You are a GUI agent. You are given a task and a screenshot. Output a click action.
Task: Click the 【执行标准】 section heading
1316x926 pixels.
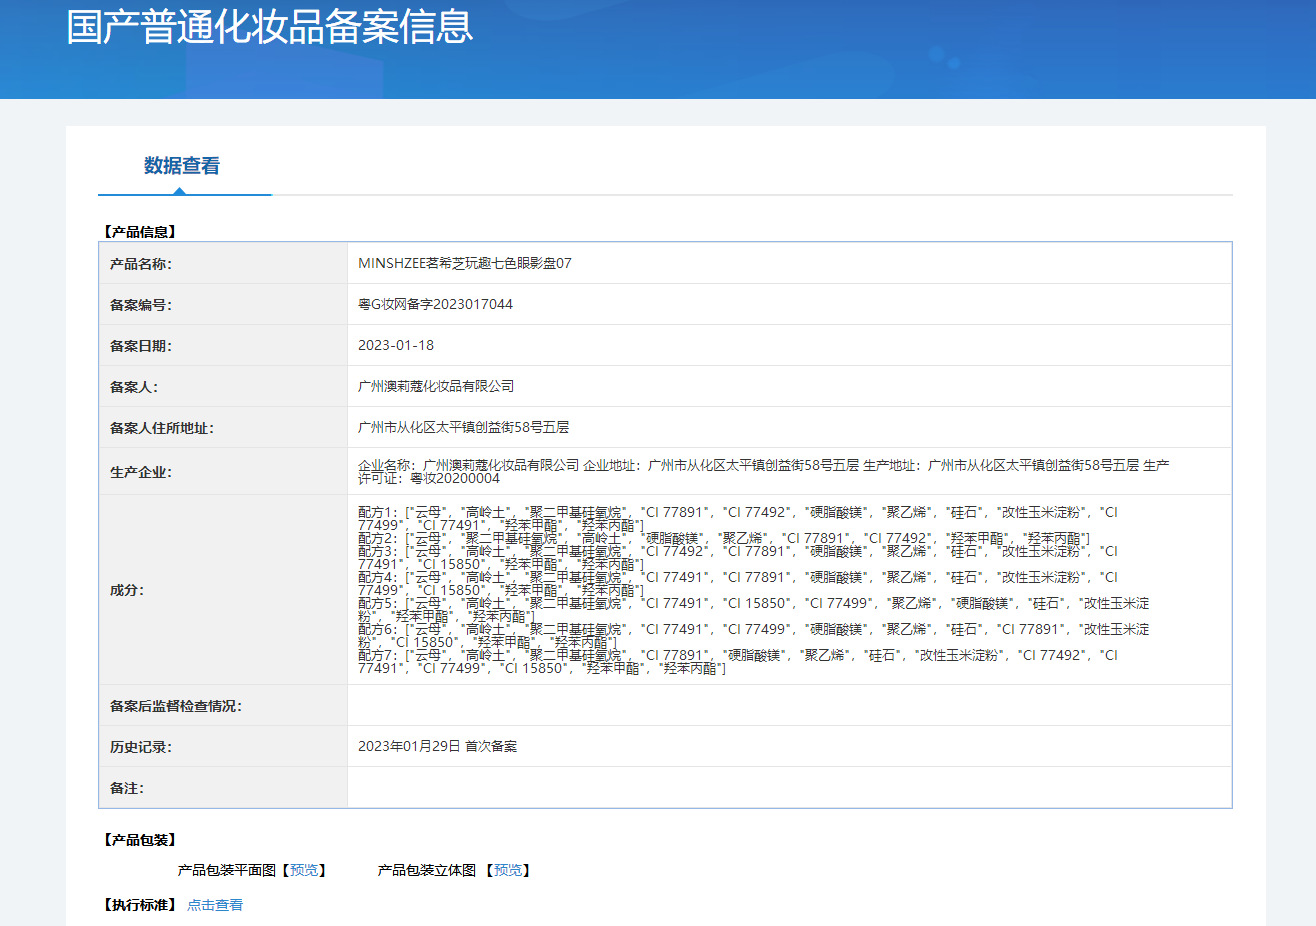tap(140, 905)
